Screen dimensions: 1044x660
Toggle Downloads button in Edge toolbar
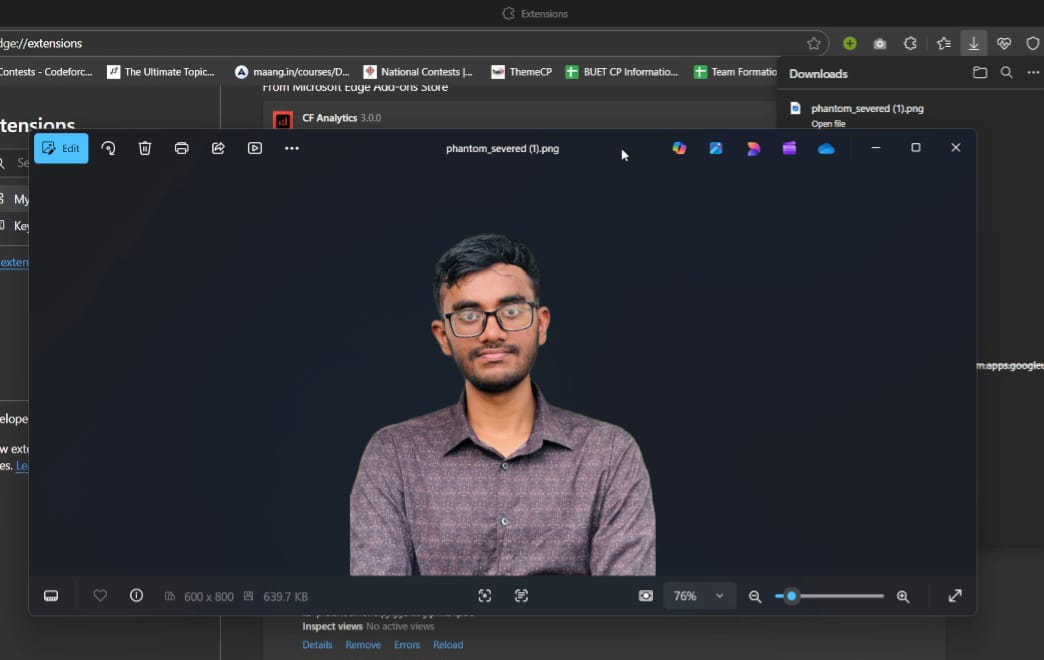[973, 43]
